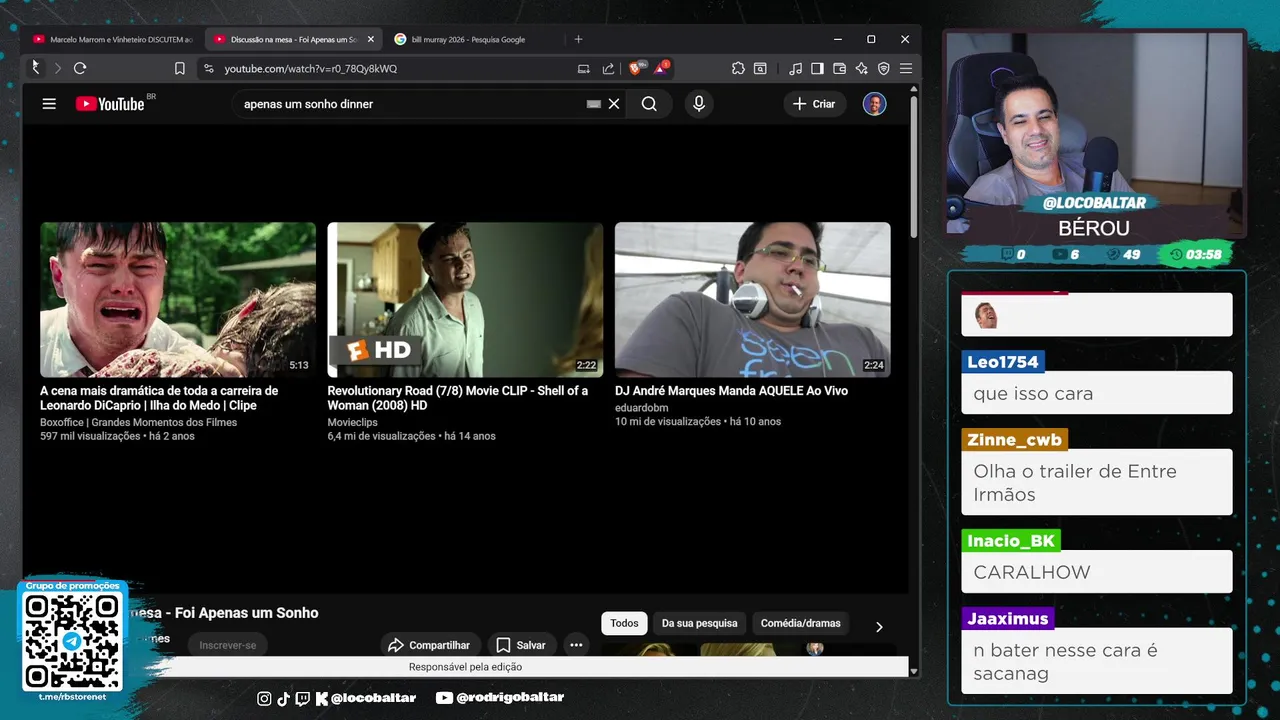
Task: Go to the YouTube home logo
Action: tap(111, 104)
